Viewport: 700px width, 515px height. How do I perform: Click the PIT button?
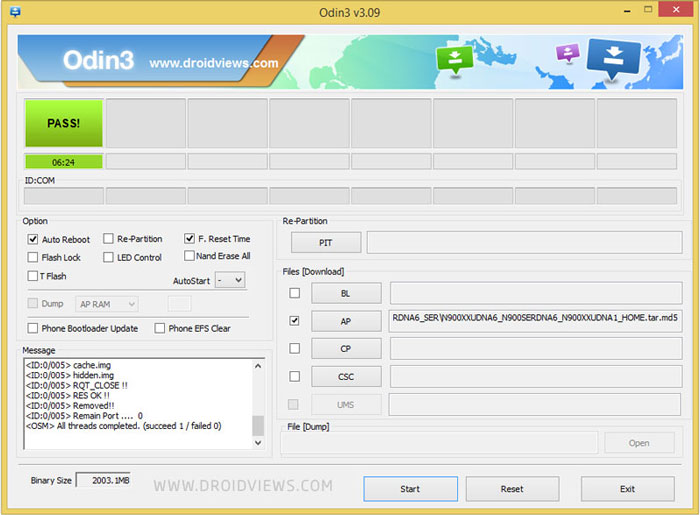pyautogui.click(x=326, y=243)
